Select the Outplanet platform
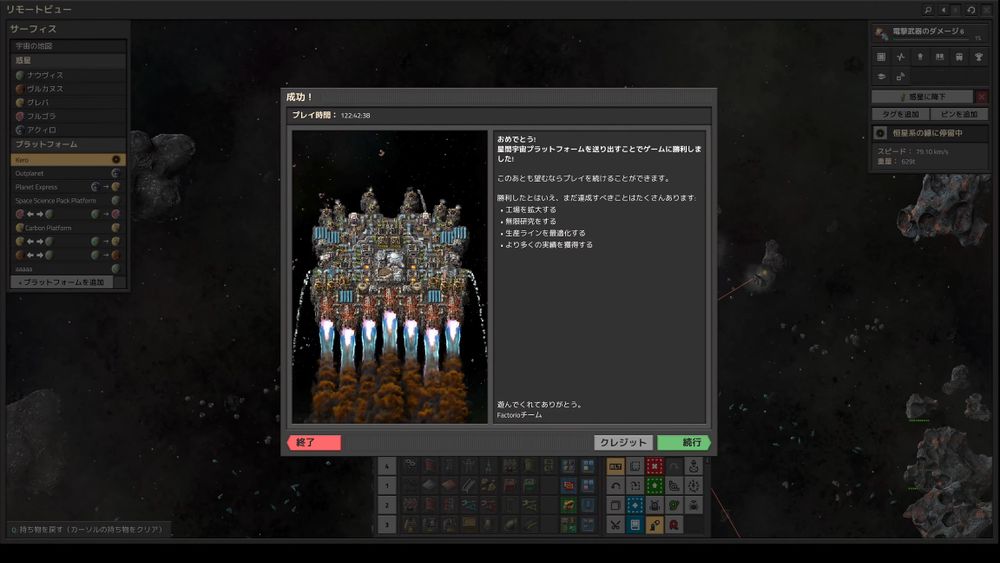Viewport: 1000px width, 563px height. click(x=68, y=173)
